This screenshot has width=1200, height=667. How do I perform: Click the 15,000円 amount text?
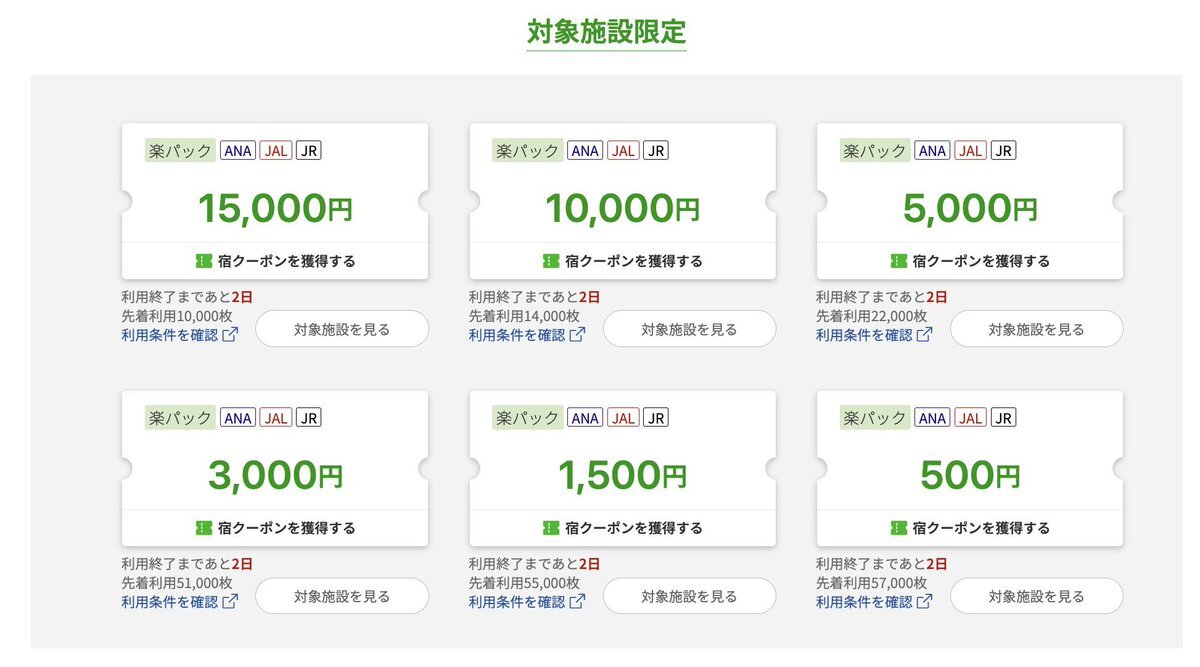(275, 208)
